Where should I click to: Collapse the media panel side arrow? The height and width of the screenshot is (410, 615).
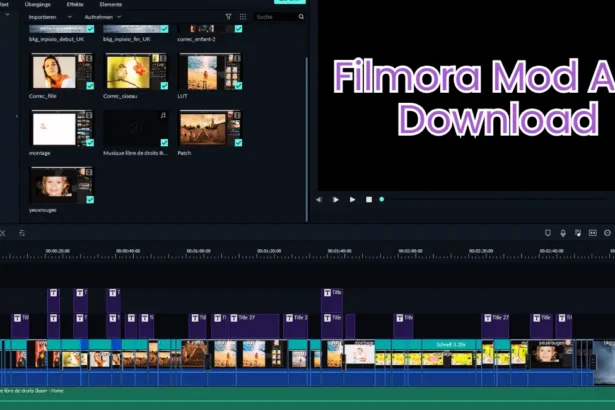pyautogui.click(x=16, y=116)
